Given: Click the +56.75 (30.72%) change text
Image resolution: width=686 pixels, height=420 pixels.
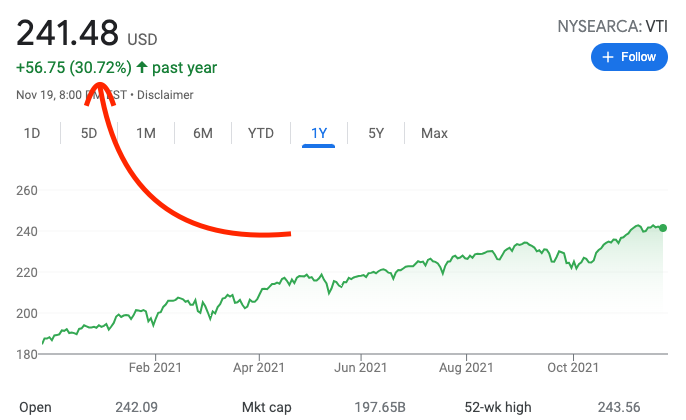Looking at the screenshot, I should (x=73, y=68).
